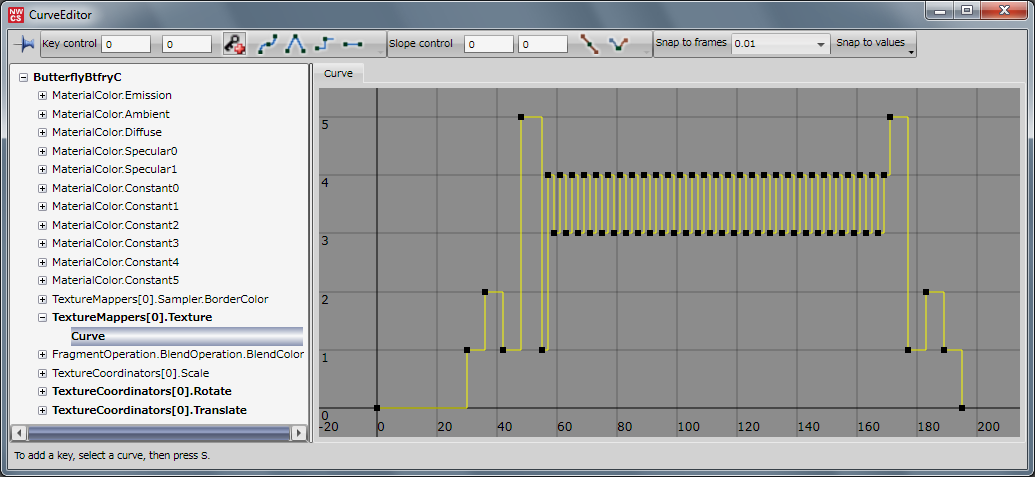Collapse the ButterflyBtfryC root node
This screenshot has width=1035, height=477.
tap(23, 77)
